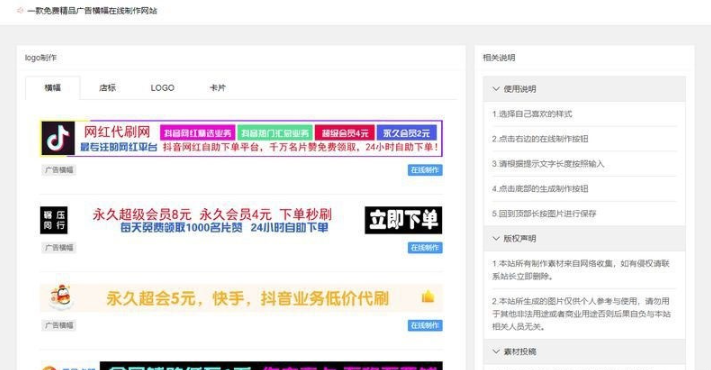
Task: Open the 网红代刷网 banner image
Action: [241, 138]
